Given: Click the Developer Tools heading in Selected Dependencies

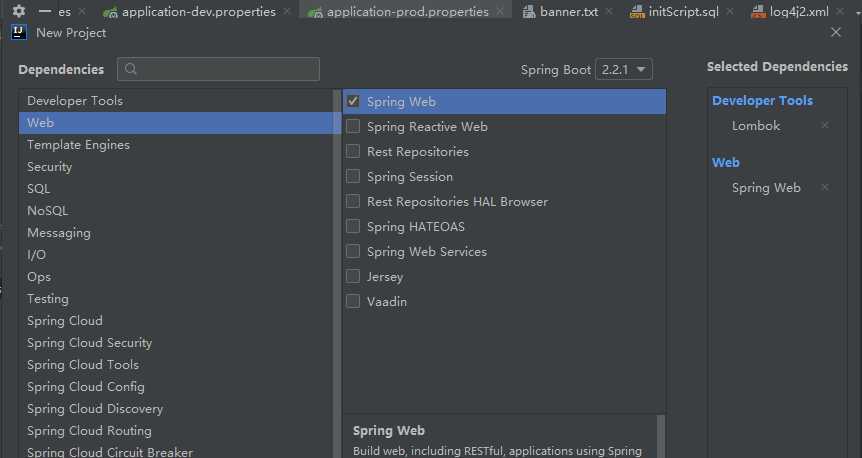Looking at the screenshot, I should (x=762, y=101).
